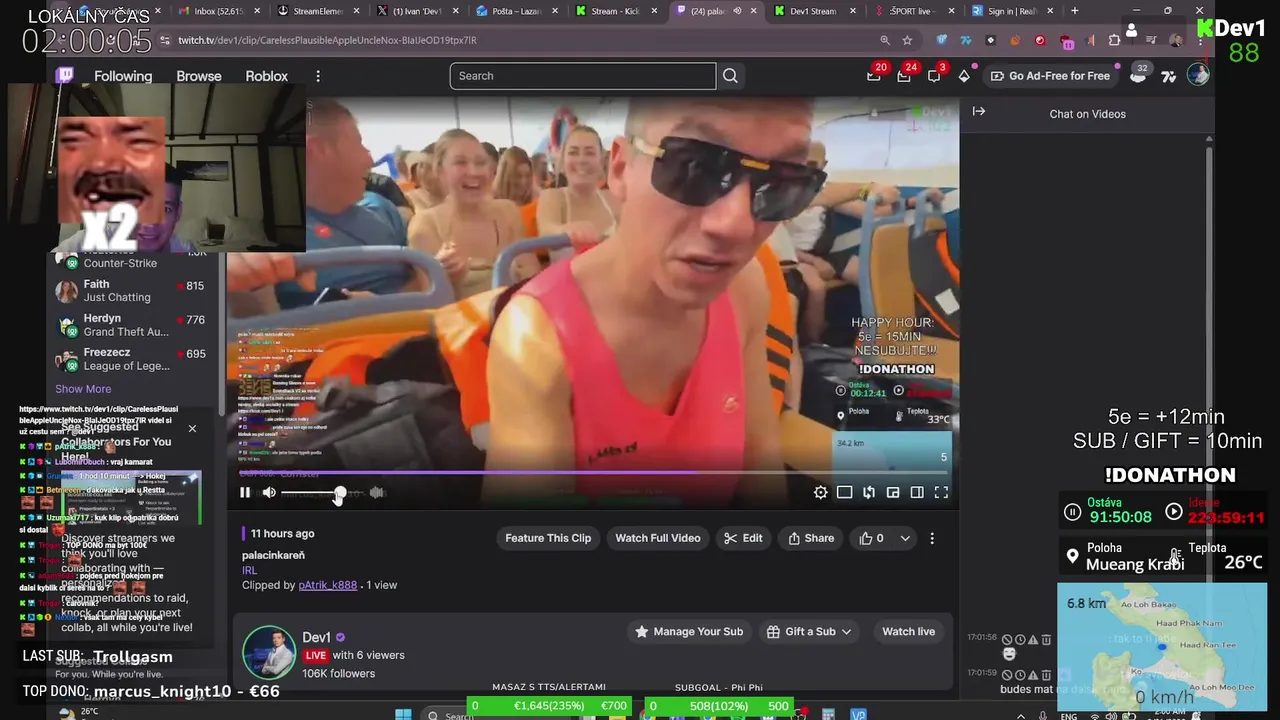
Task: Open the 7TV extension in toolbar
Action: pos(965,40)
